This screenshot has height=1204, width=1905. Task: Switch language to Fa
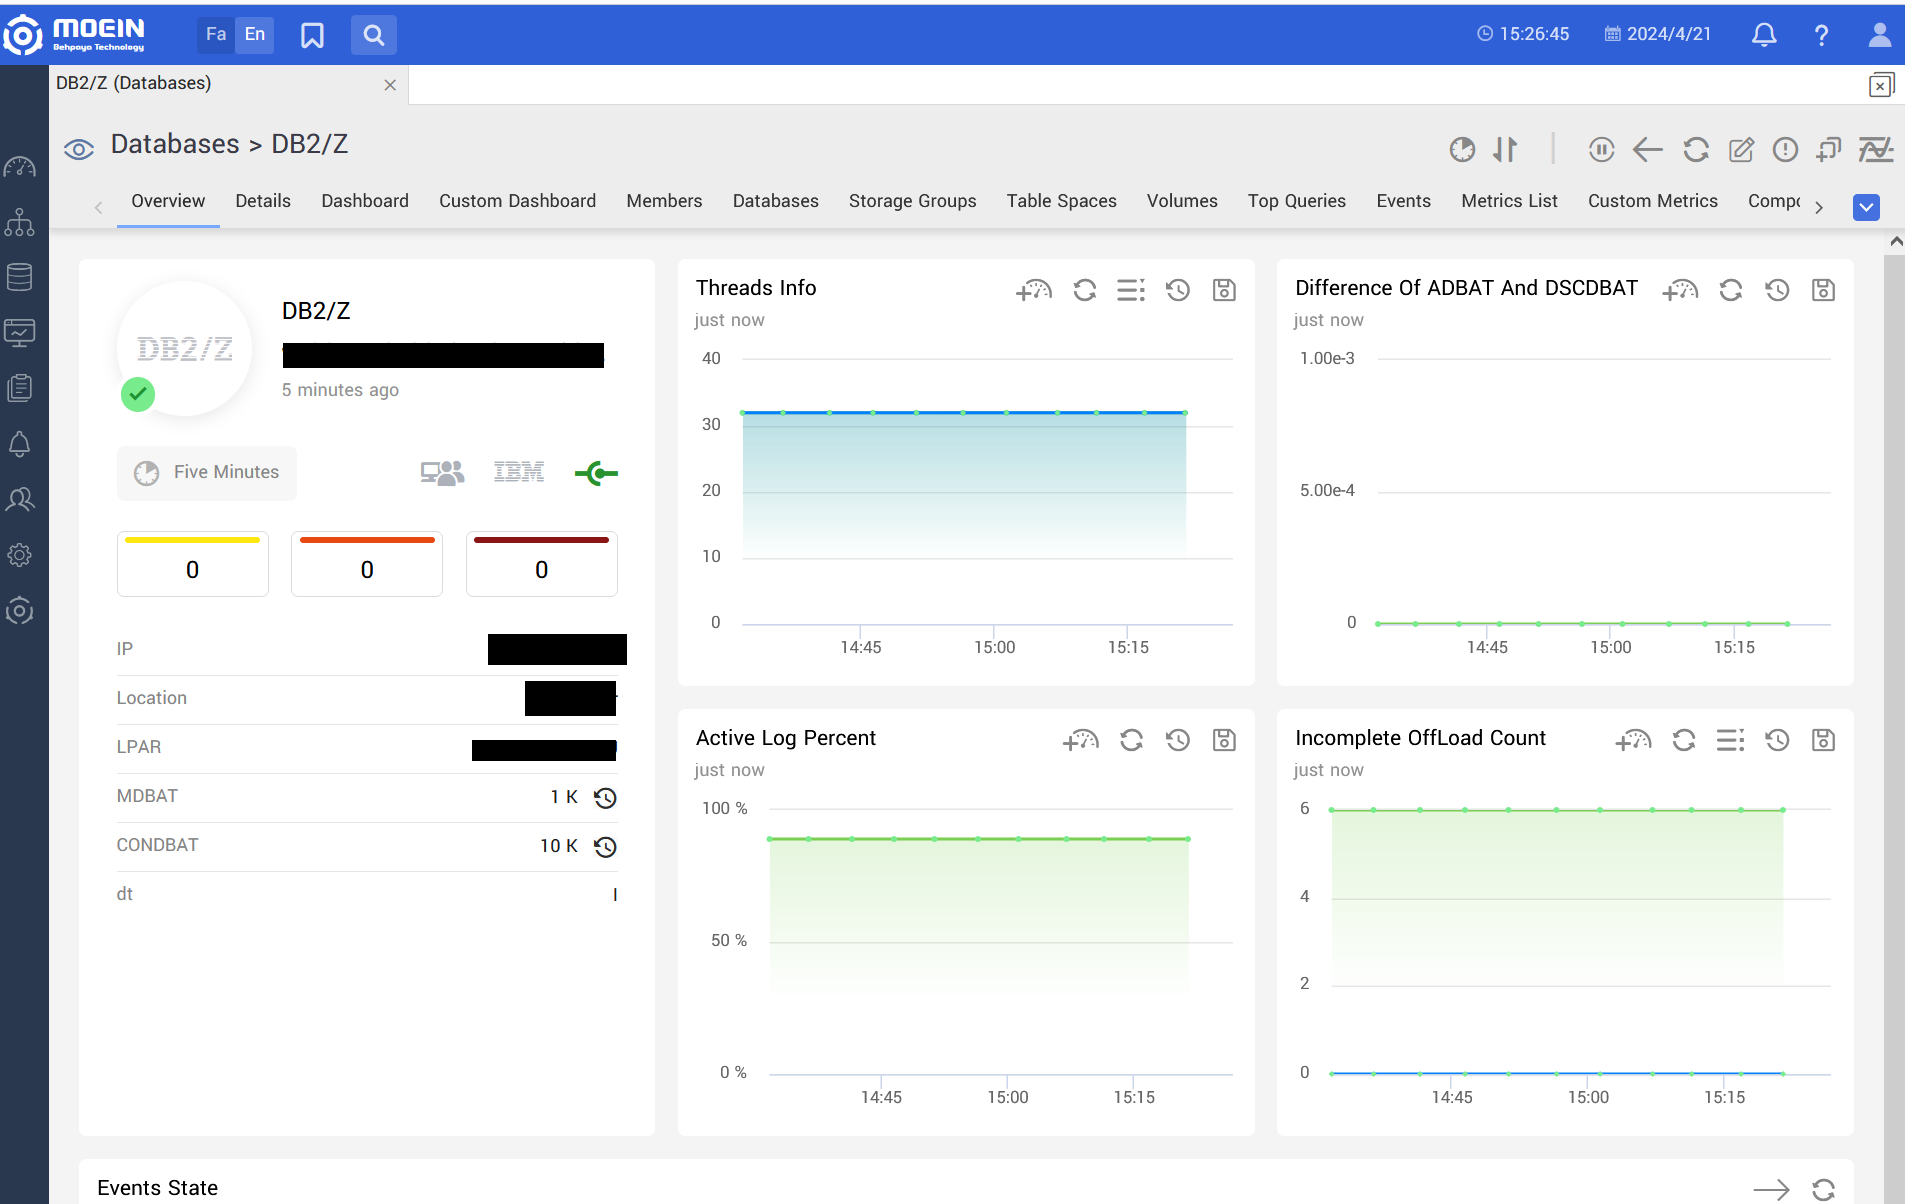(216, 34)
